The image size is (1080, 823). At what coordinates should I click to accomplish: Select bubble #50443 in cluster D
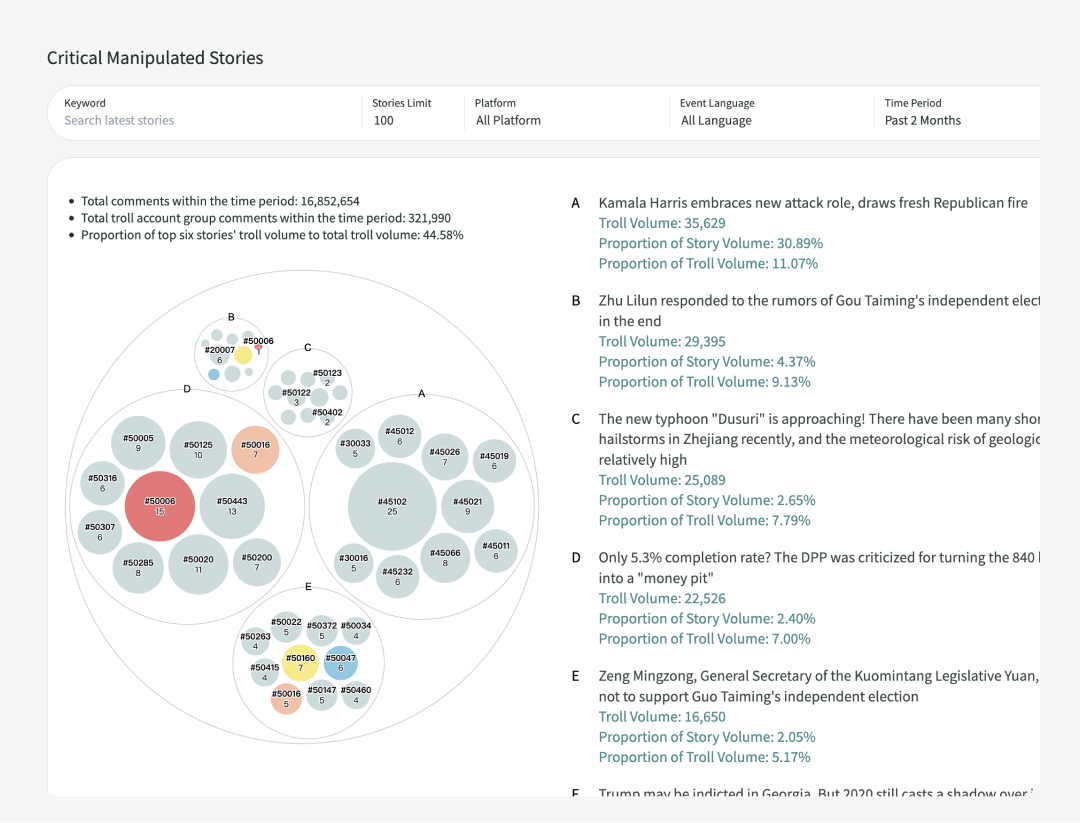point(232,506)
